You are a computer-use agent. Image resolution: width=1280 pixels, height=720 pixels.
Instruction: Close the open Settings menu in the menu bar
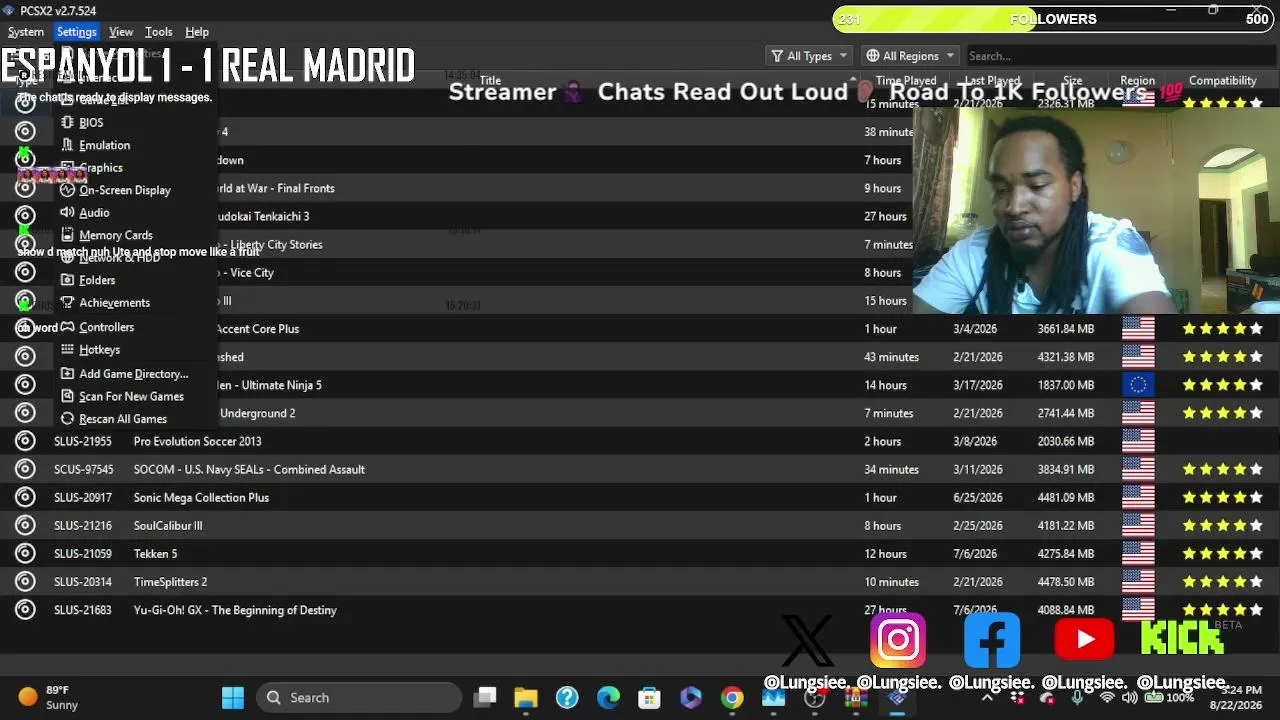pyautogui.click(x=76, y=32)
